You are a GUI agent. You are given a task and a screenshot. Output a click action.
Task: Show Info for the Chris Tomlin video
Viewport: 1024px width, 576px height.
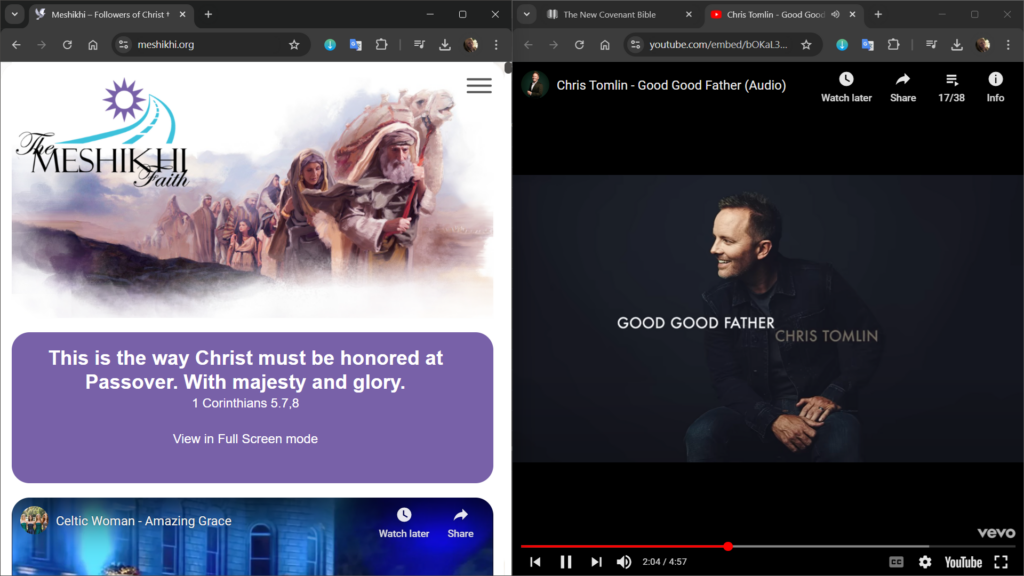click(995, 87)
